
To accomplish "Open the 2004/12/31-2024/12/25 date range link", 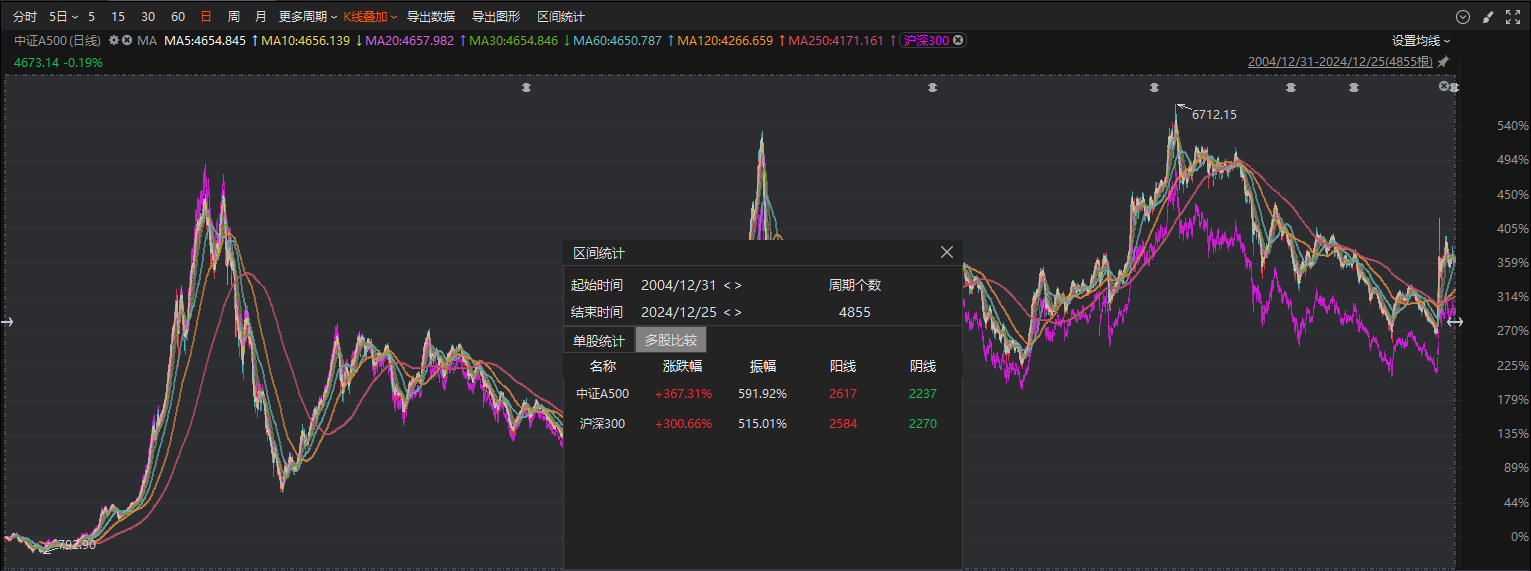I will [x=1340, y=62].
